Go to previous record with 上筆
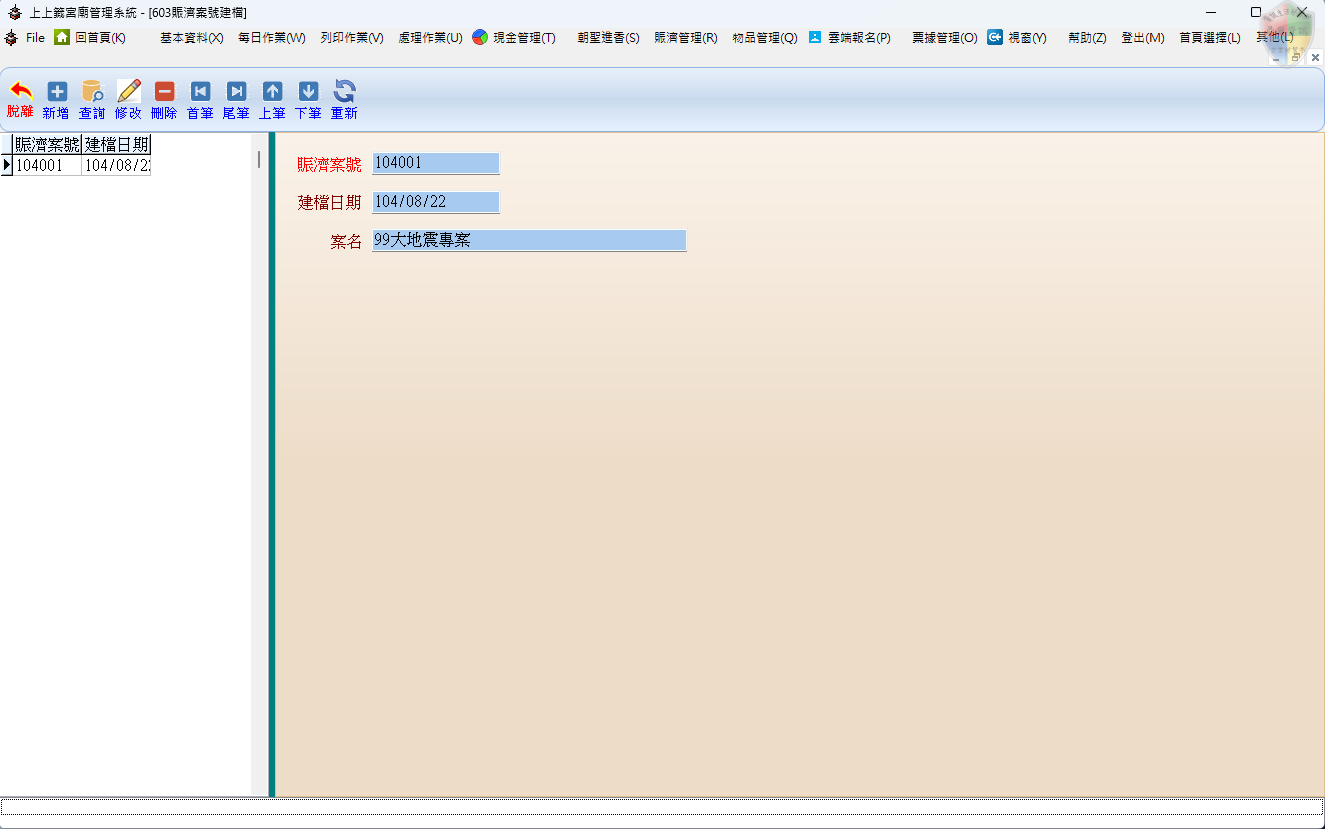This screenshot has width=1325, height=829. (272, 92)
